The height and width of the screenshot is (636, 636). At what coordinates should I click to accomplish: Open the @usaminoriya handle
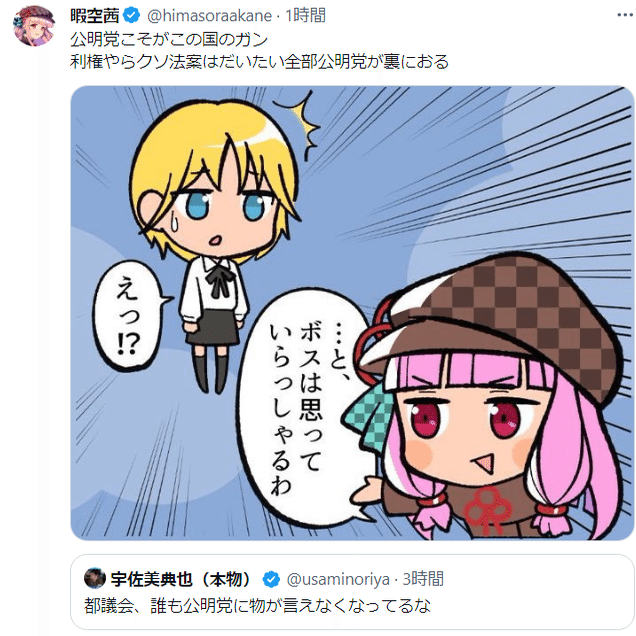point(338,580)
